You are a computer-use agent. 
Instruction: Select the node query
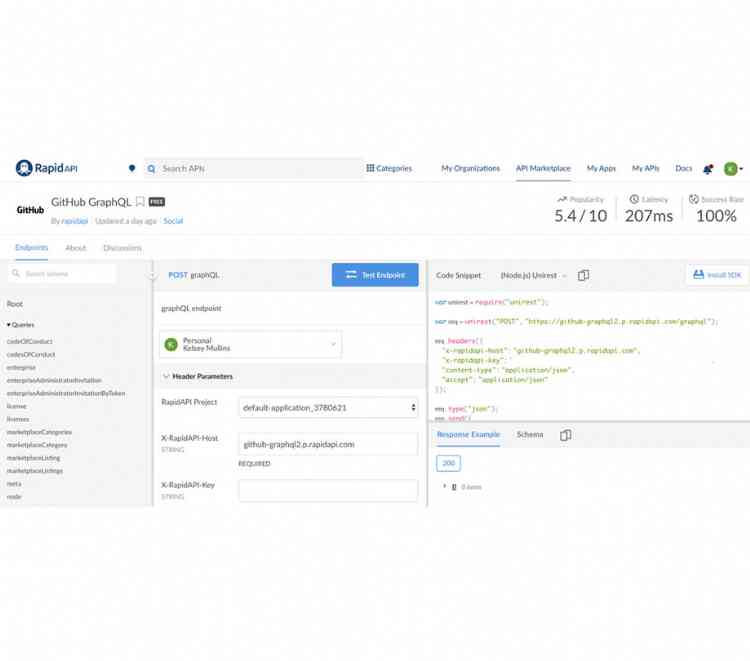point(14,496)
